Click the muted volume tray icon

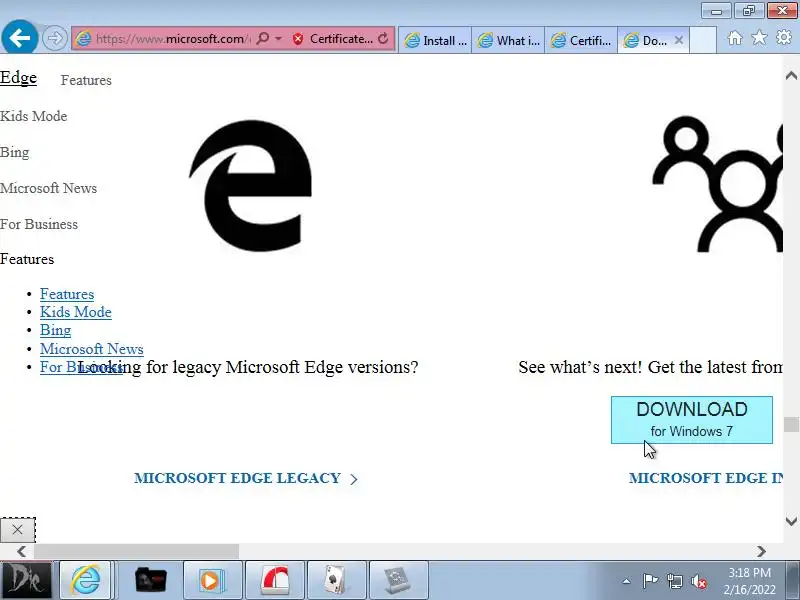point(699,581)
